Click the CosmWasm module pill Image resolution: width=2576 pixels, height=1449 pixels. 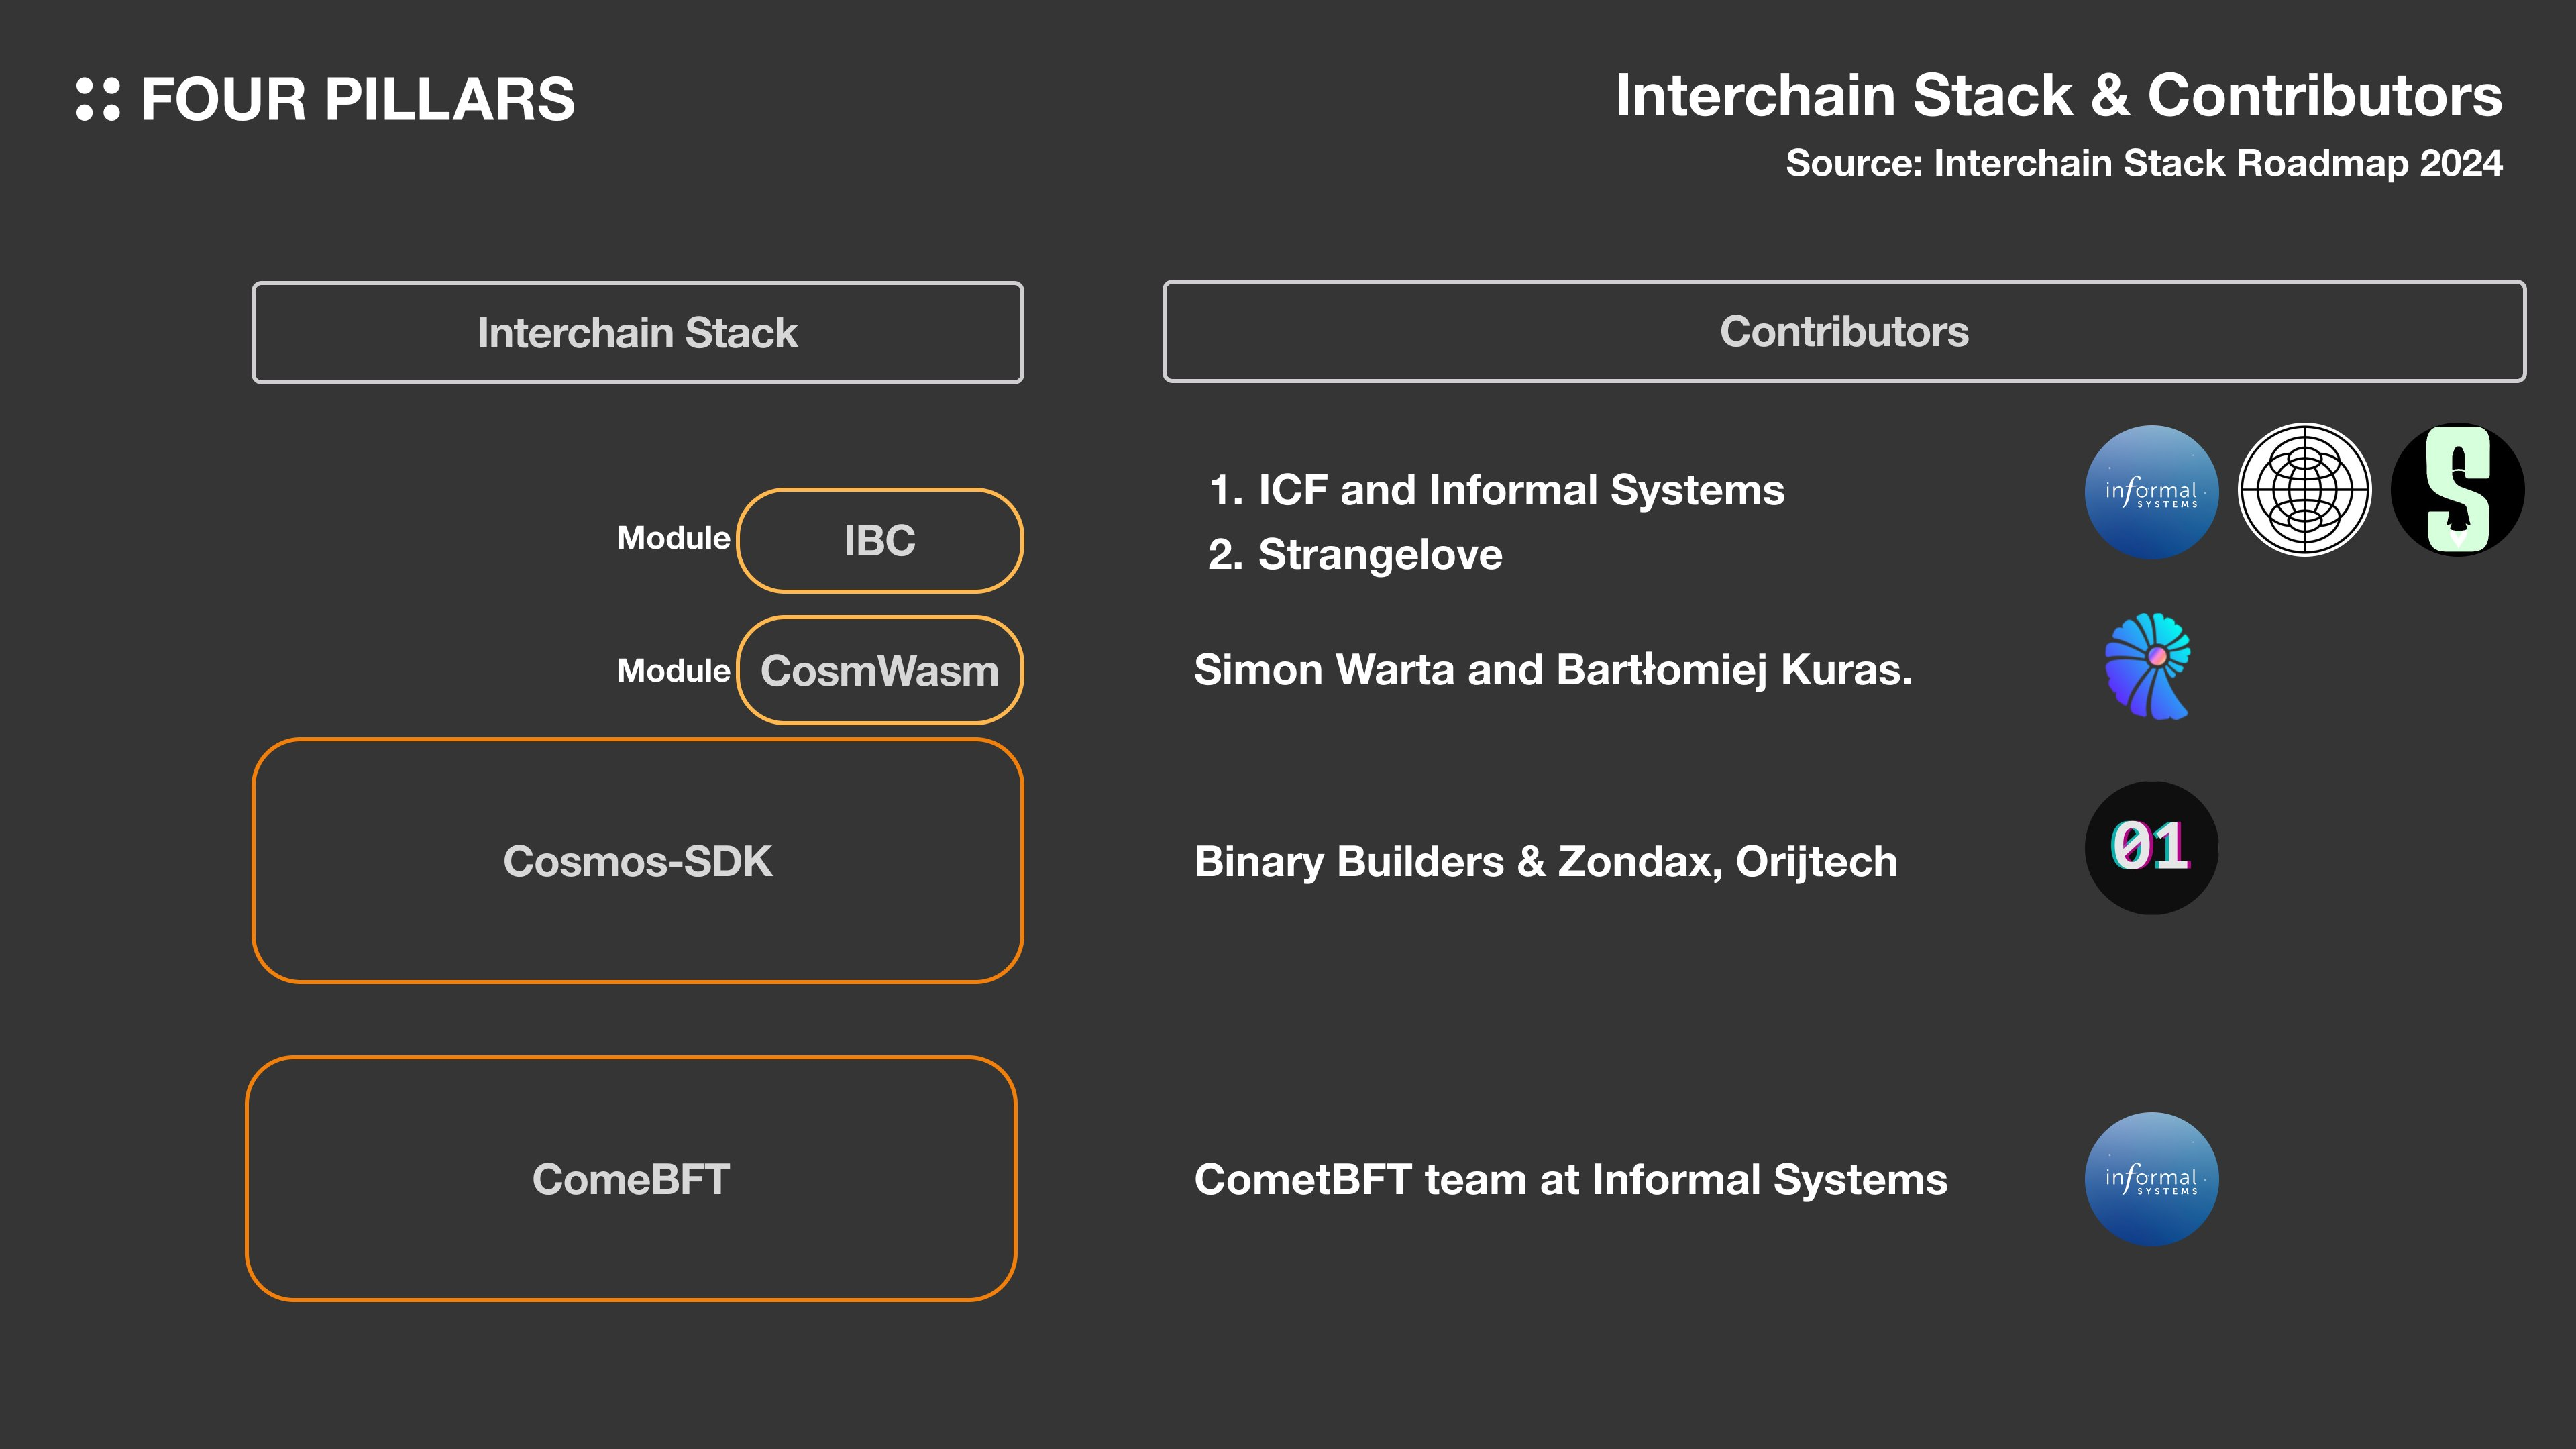pos(880,670)
